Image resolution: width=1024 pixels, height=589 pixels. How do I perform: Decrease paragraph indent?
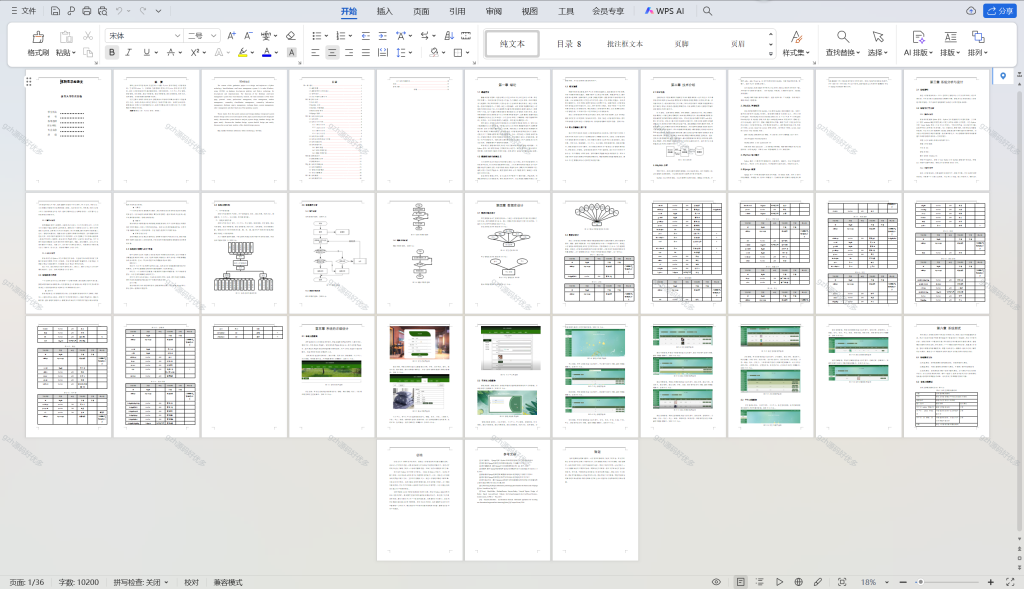click(x=366, y=36)
